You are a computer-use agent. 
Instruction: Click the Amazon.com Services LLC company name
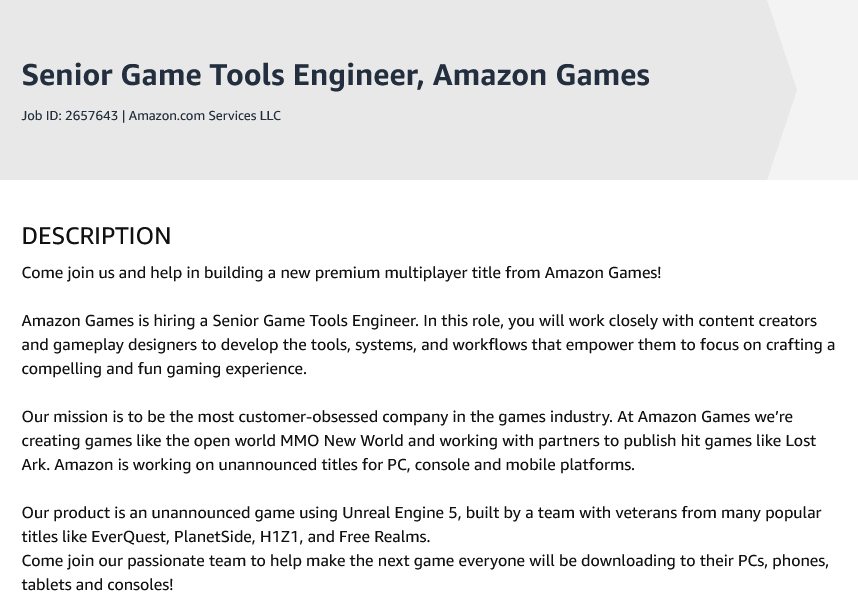205,115
